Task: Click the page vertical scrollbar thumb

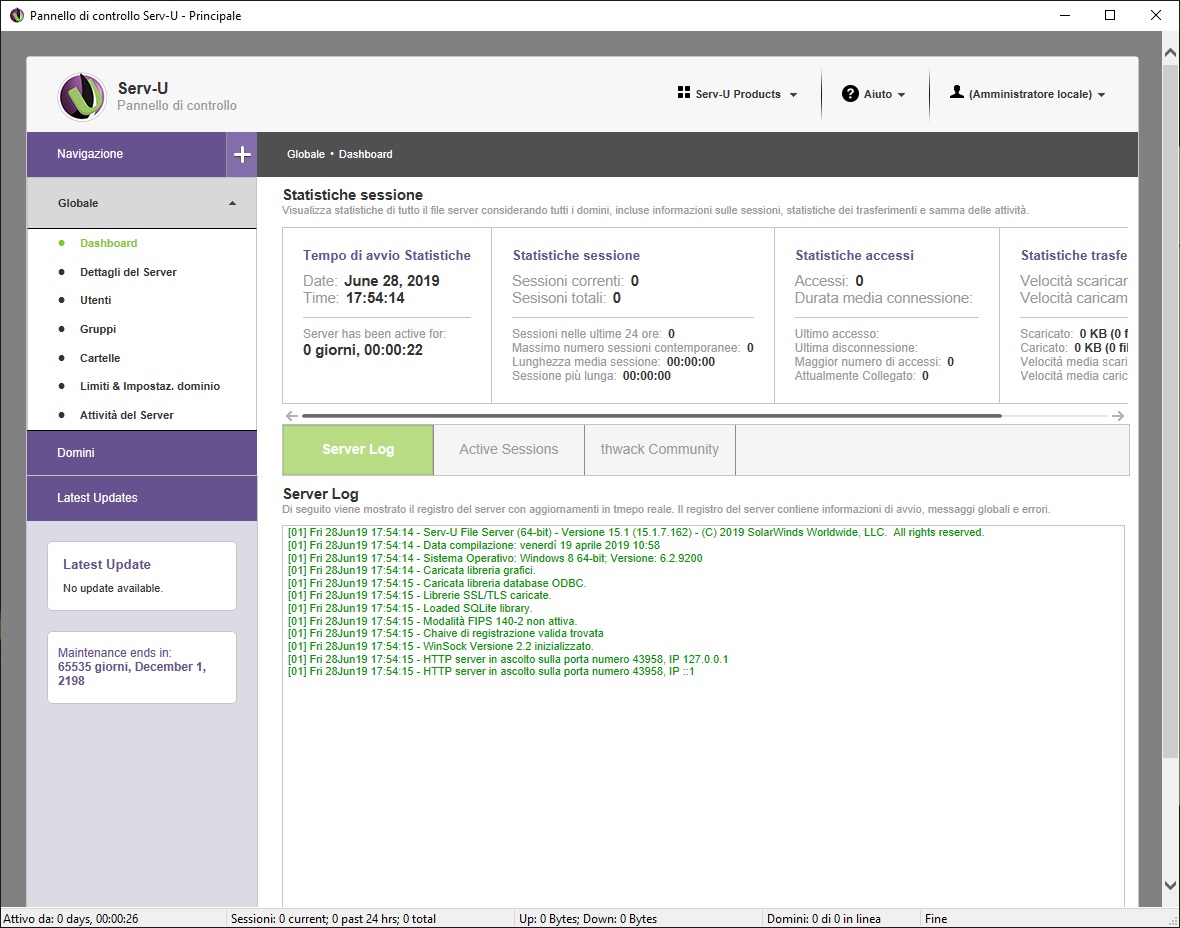Action: 1170,412
